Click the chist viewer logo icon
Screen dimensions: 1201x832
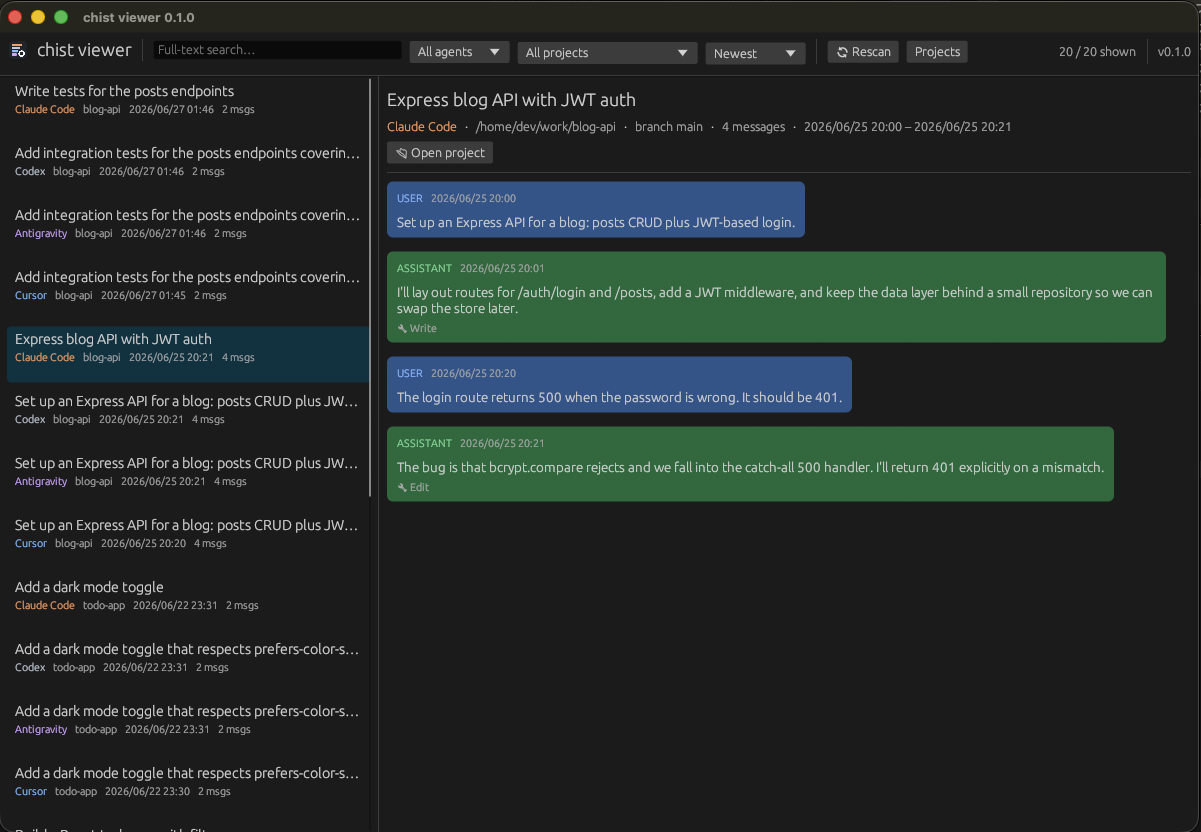pyautogui.click(x=18, y=51)
